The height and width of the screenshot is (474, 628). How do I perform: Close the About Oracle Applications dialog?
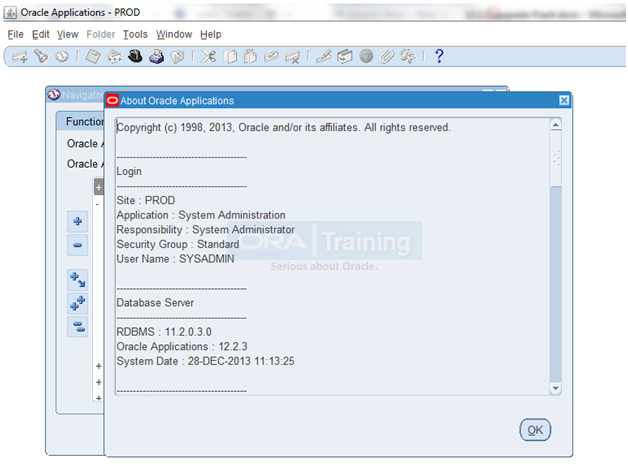pos(564,100)
